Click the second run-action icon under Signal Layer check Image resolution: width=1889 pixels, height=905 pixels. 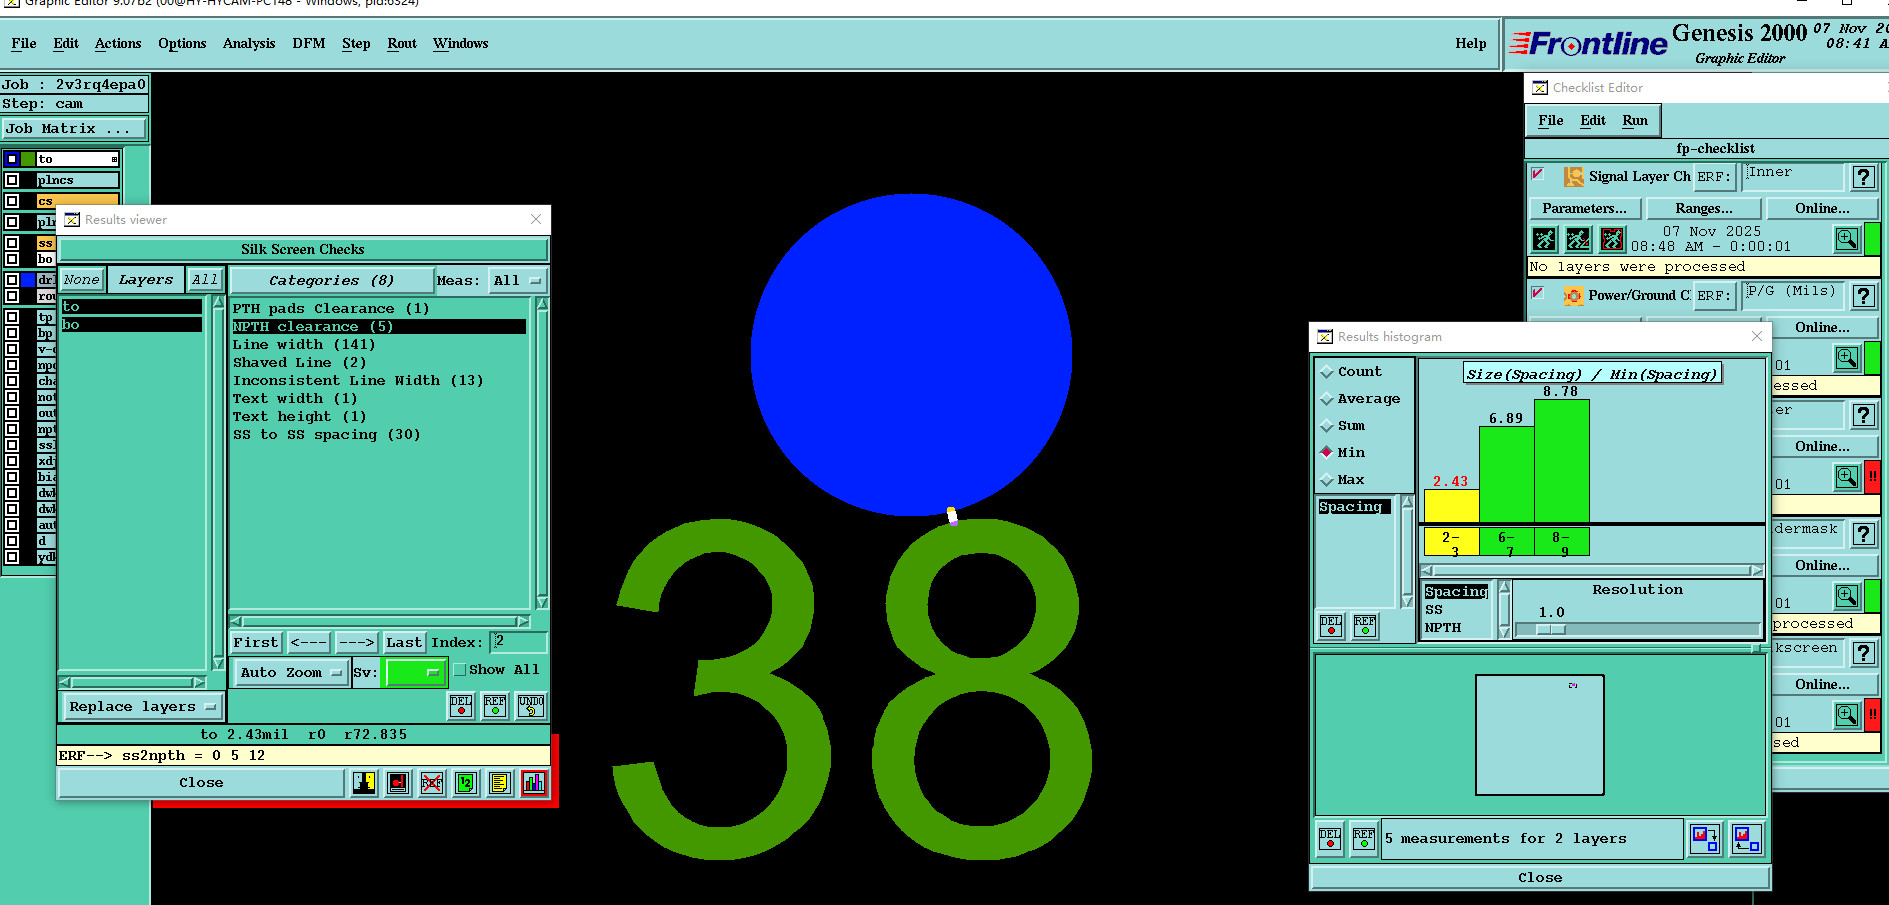pyautogui.click(x=1579, y=239)
